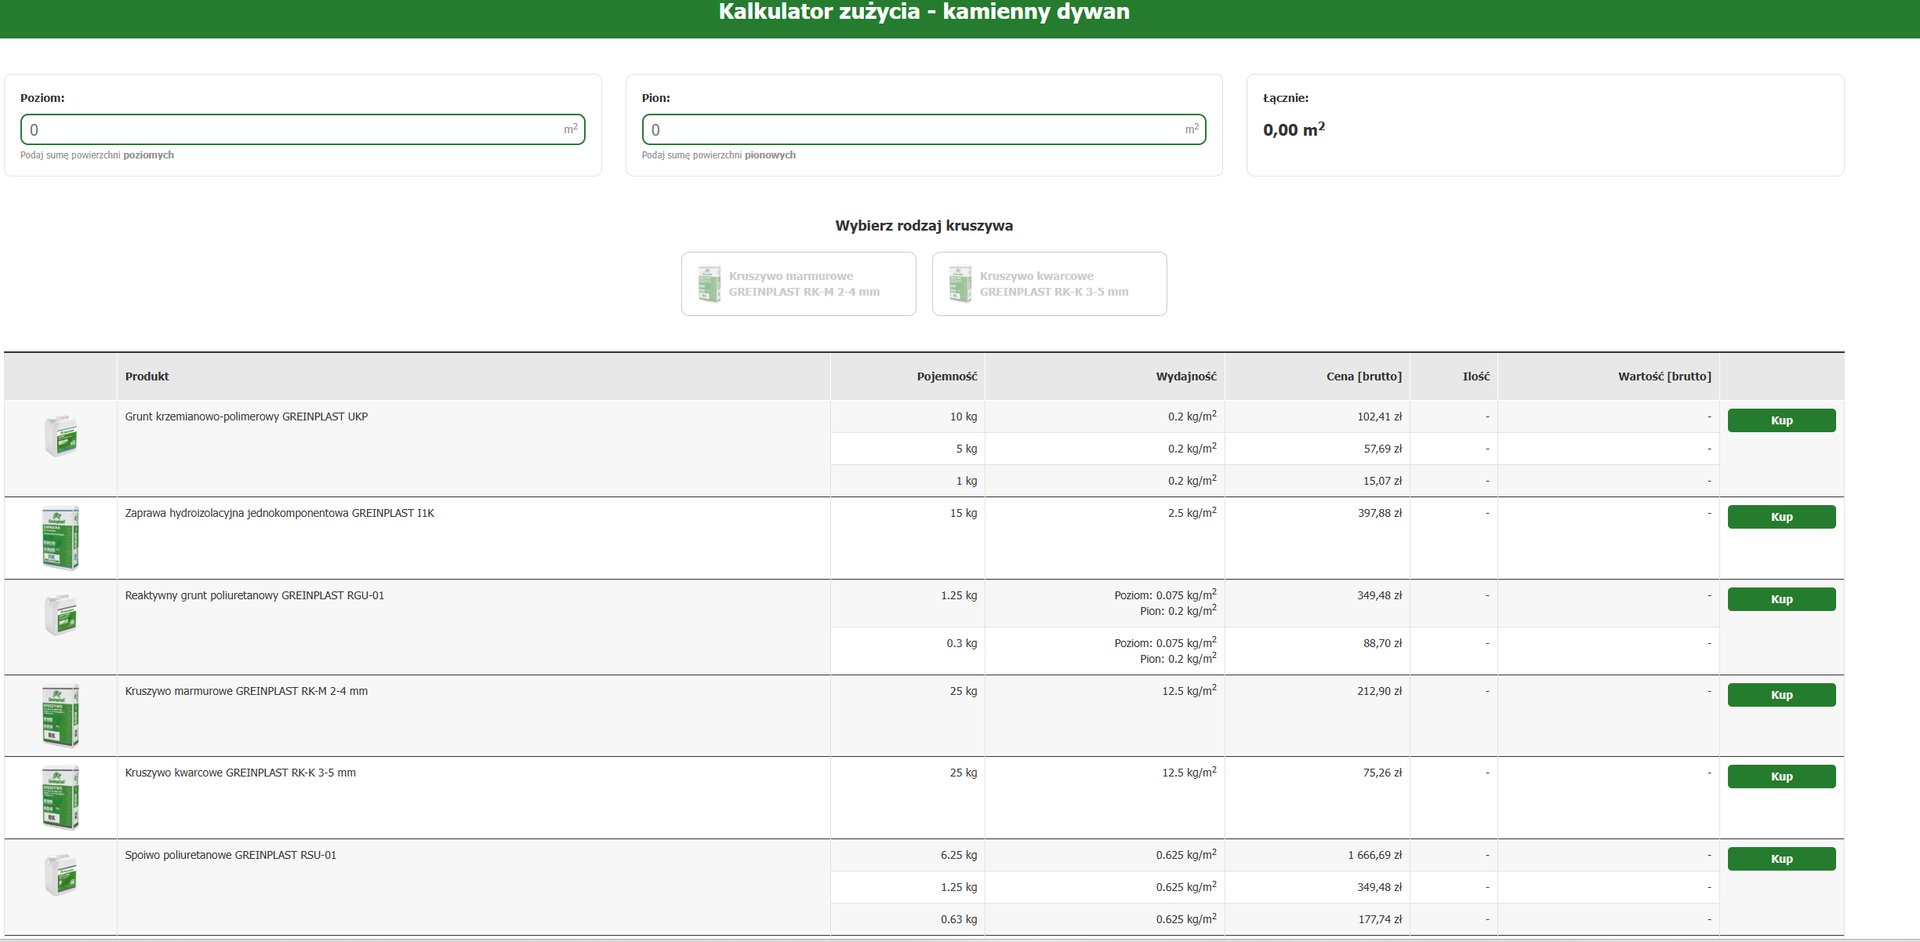Select Kruszywo marmurowe GREINPLAST RK-M 2-4 mm option
This screenshot has height=942, width=1920.
coord(798,284)
